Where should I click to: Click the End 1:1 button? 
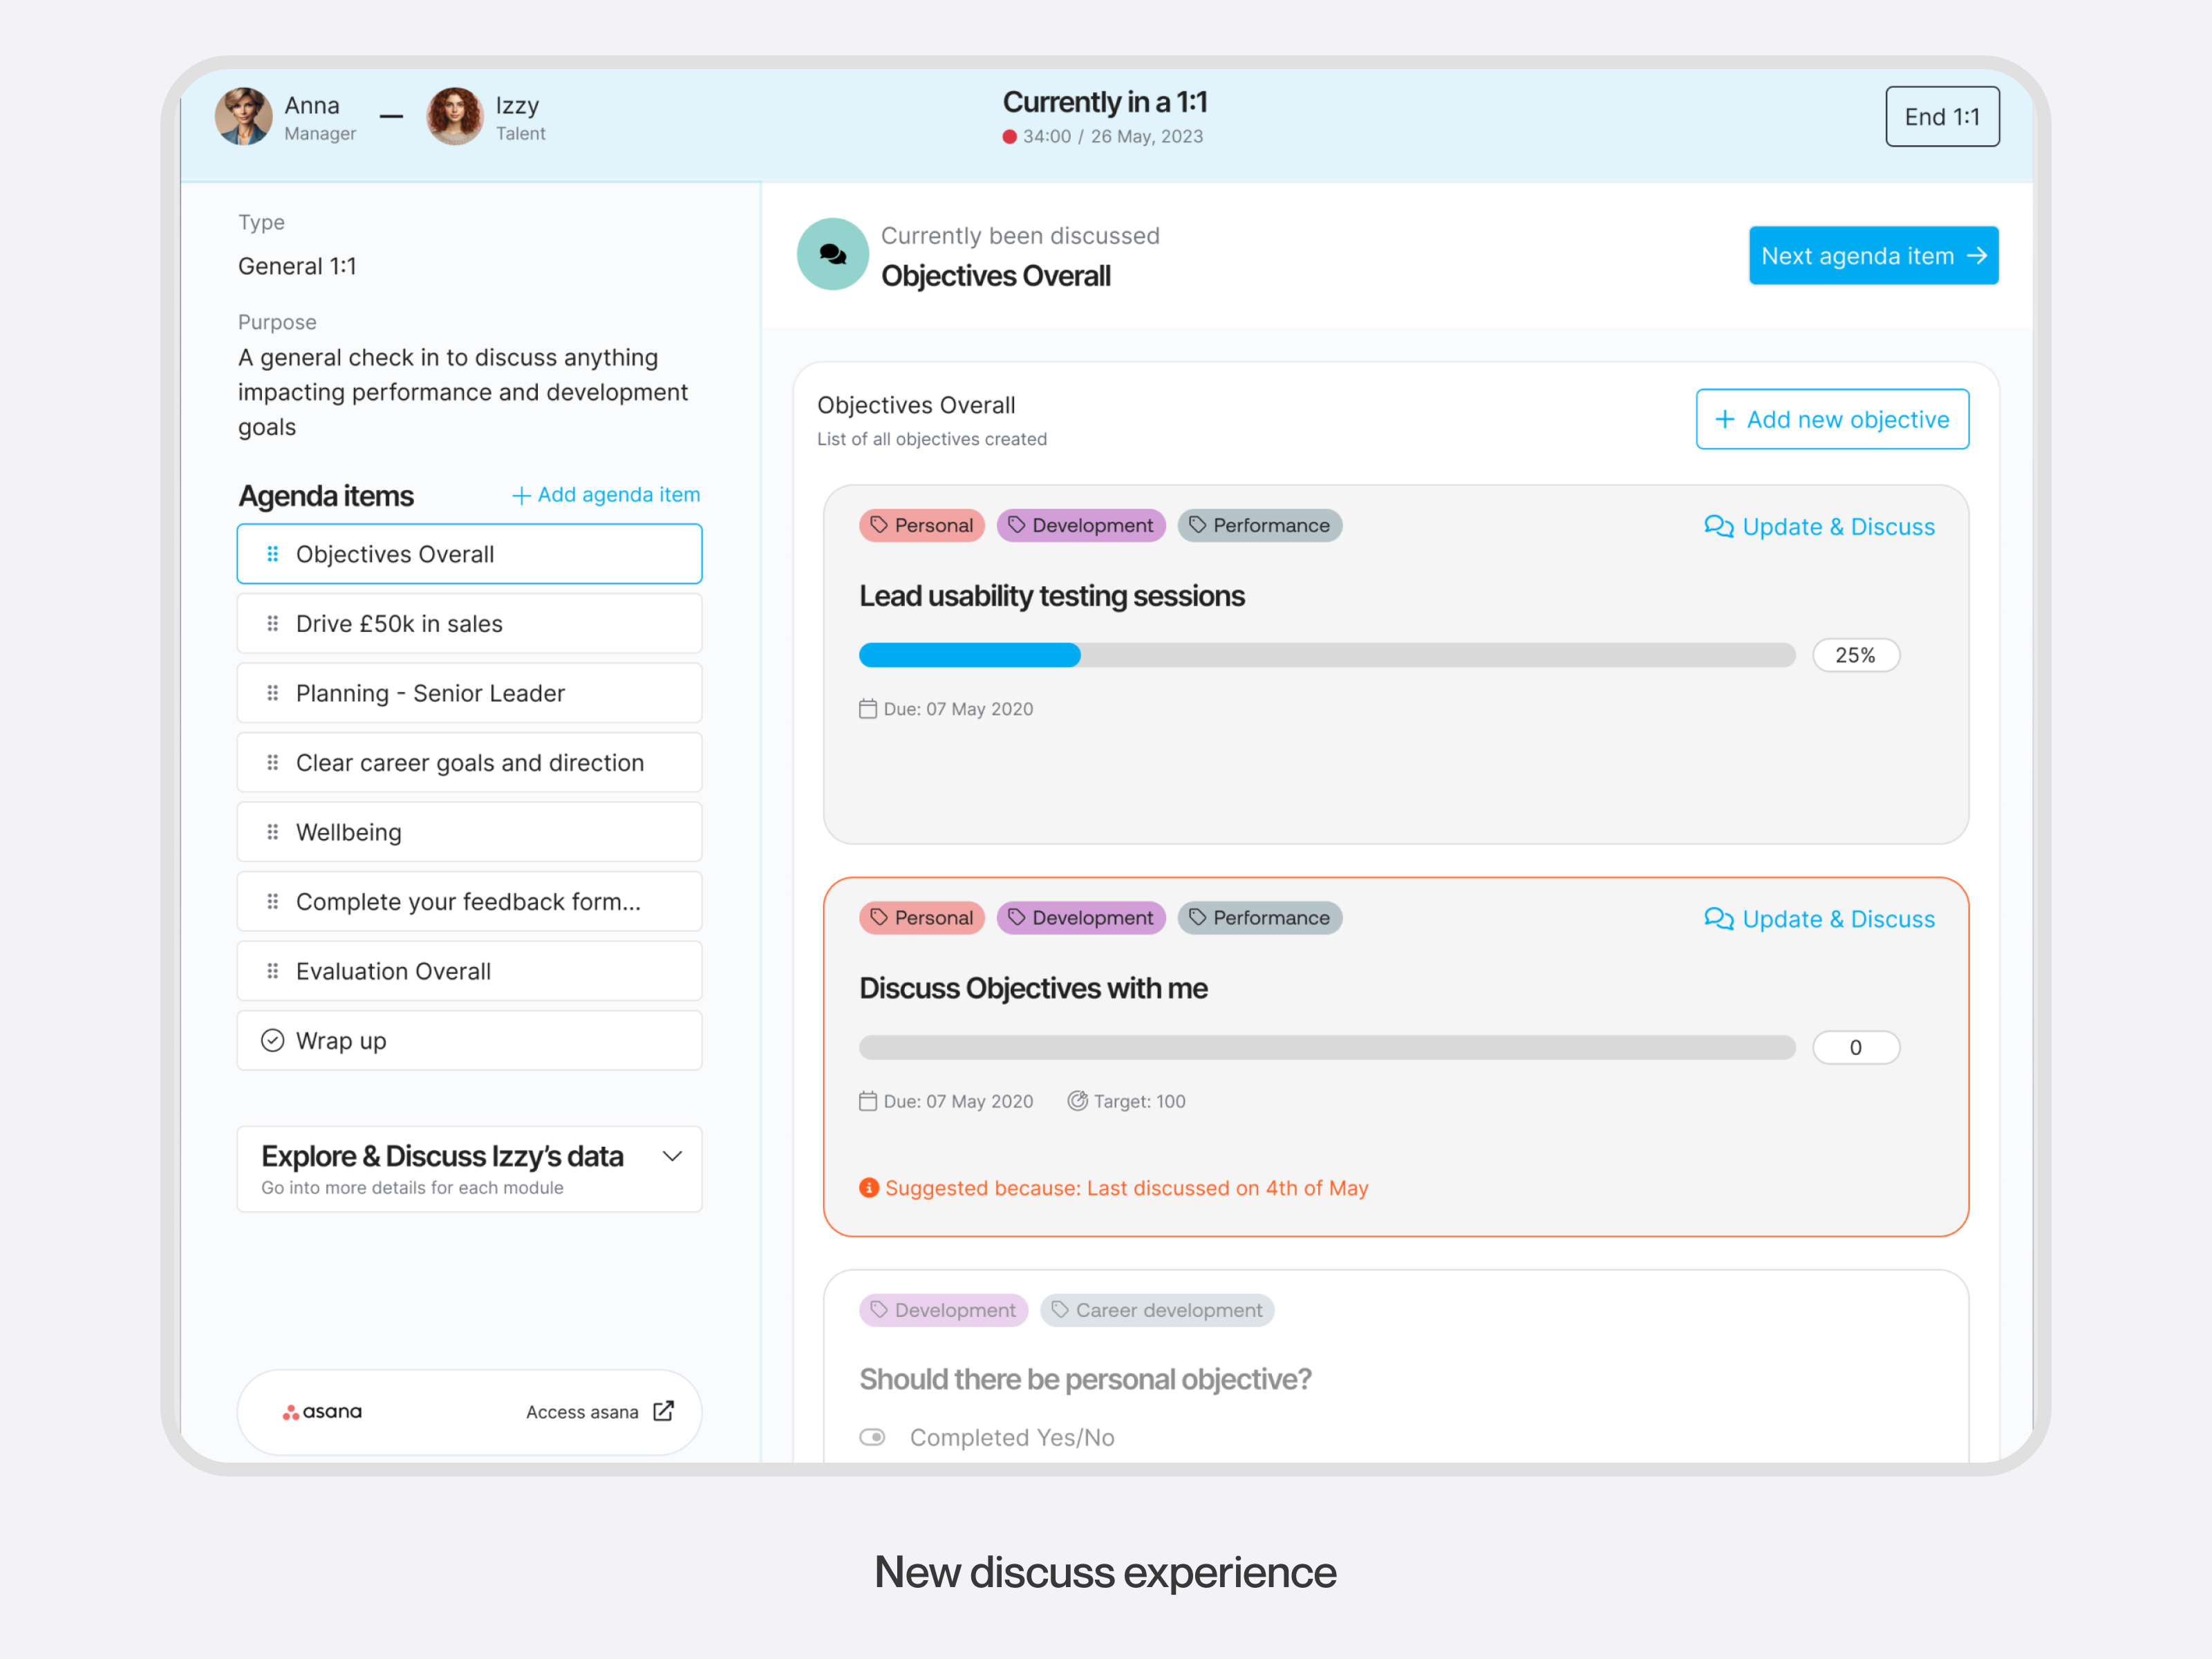pyautogui.click(x=1941, y=116)
